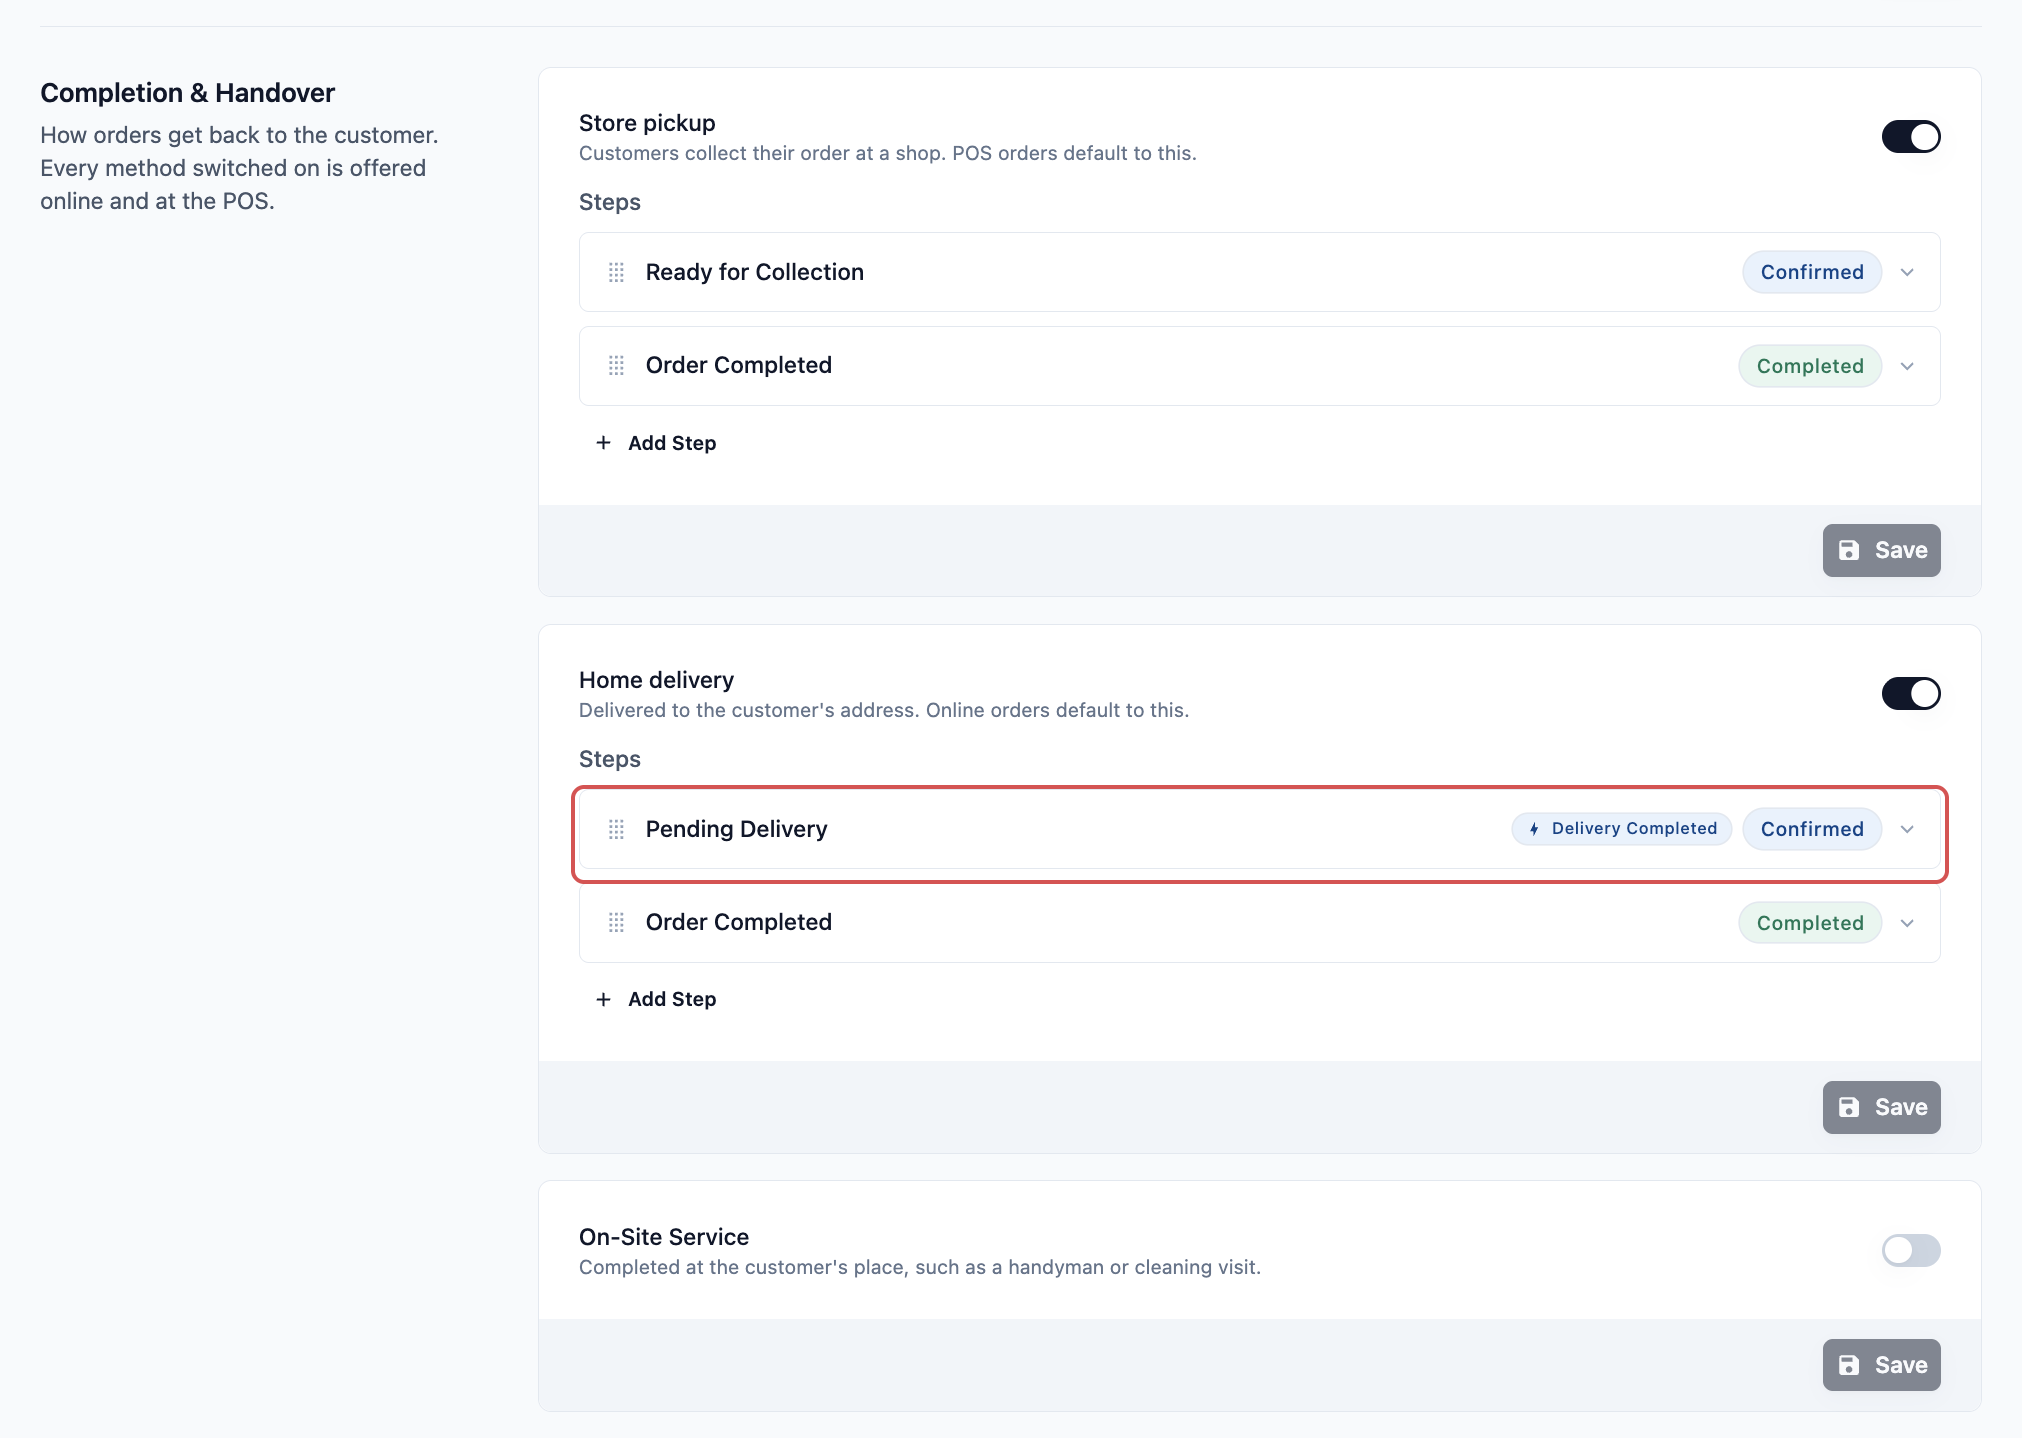This screenshot has height=1438, width=2022.
Task: Grab drag handle of Home delivery Order Completed
Action: point(616,922)
